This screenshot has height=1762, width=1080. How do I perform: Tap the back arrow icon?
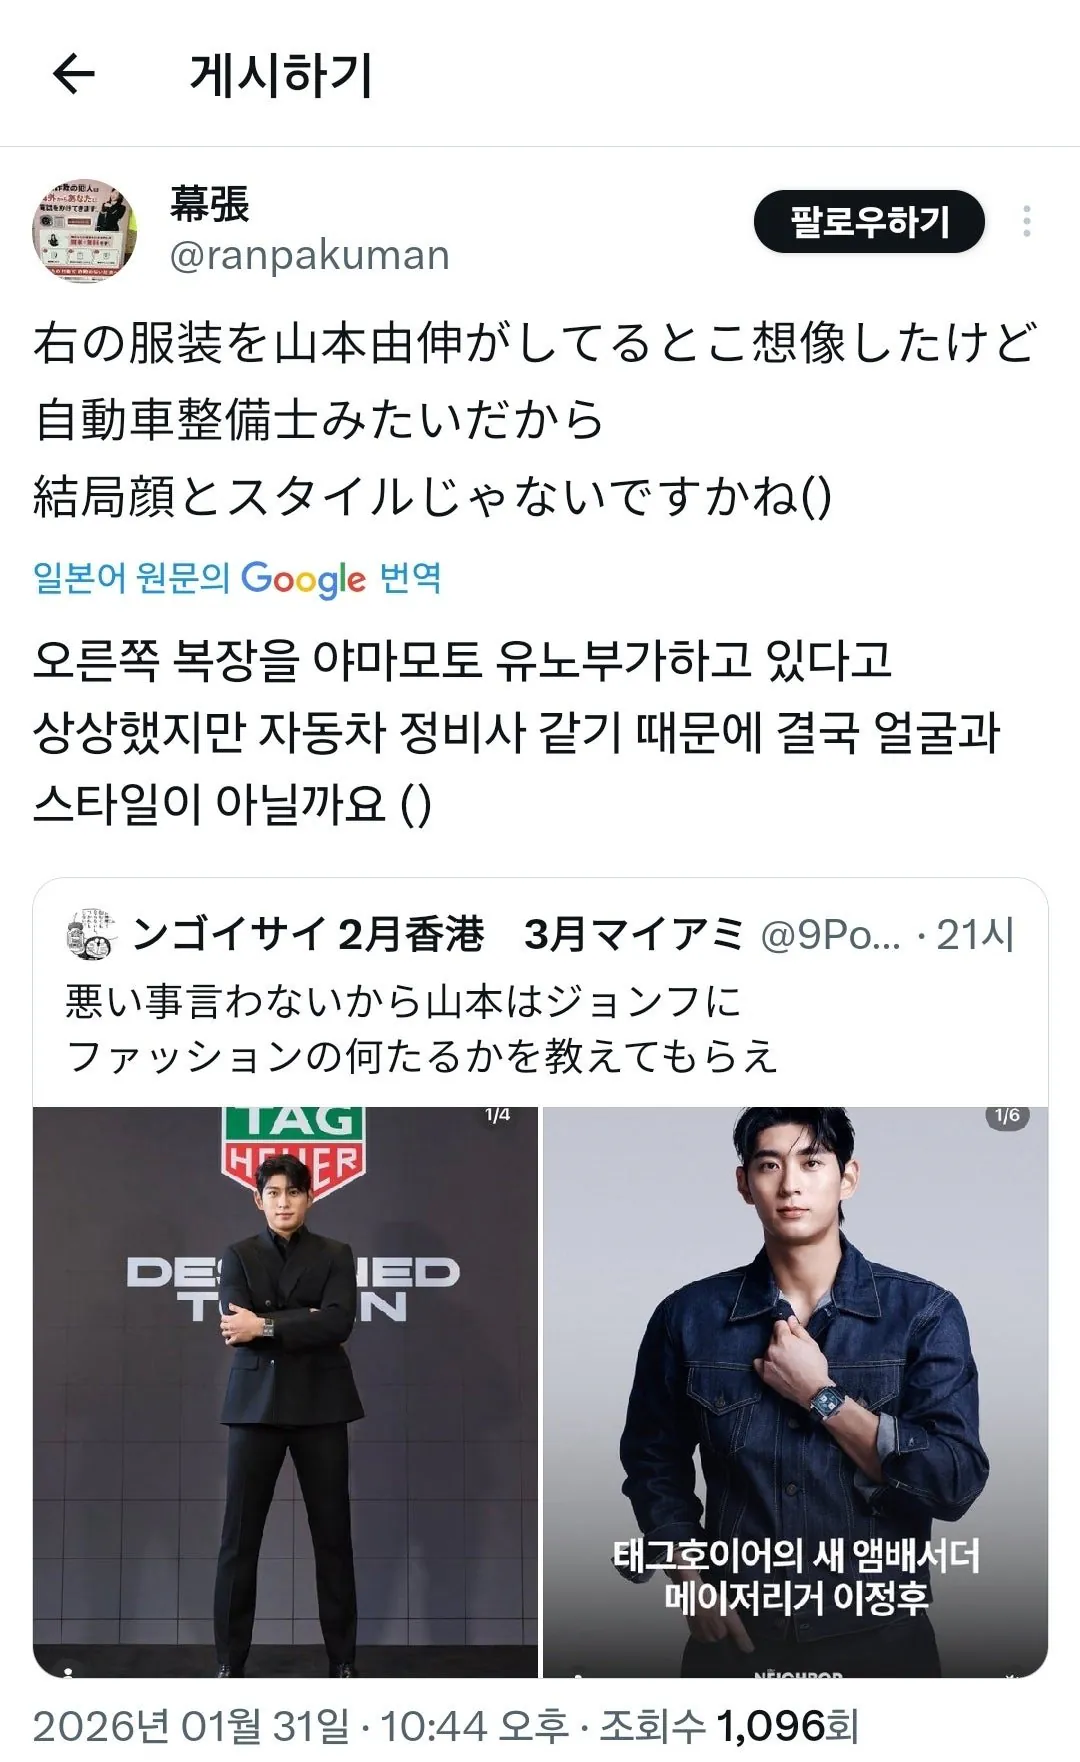click(73, 74)
